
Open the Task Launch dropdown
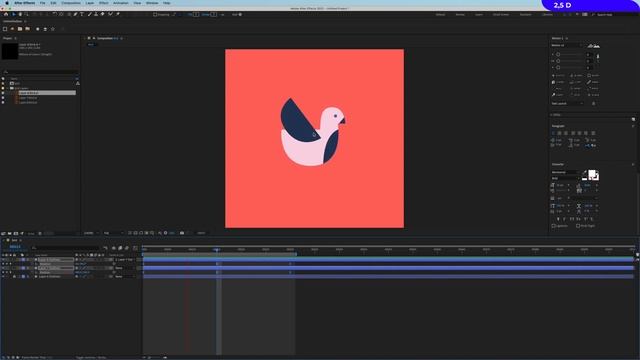click(567, 103)
